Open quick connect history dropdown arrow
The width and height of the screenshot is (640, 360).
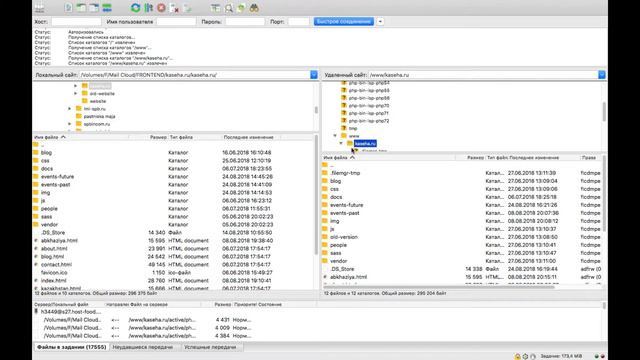[380, 21]
